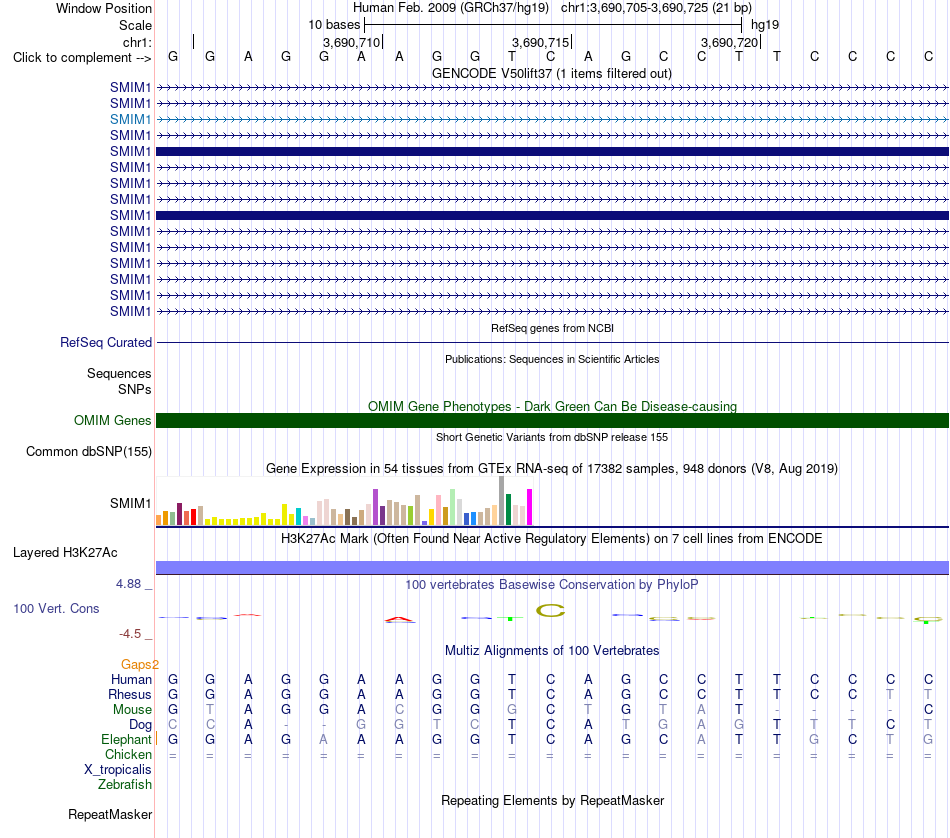Click the 'Sequences' track label
Image resolution: width=950 pixels, height=838 pixels.
pos(119,373)
